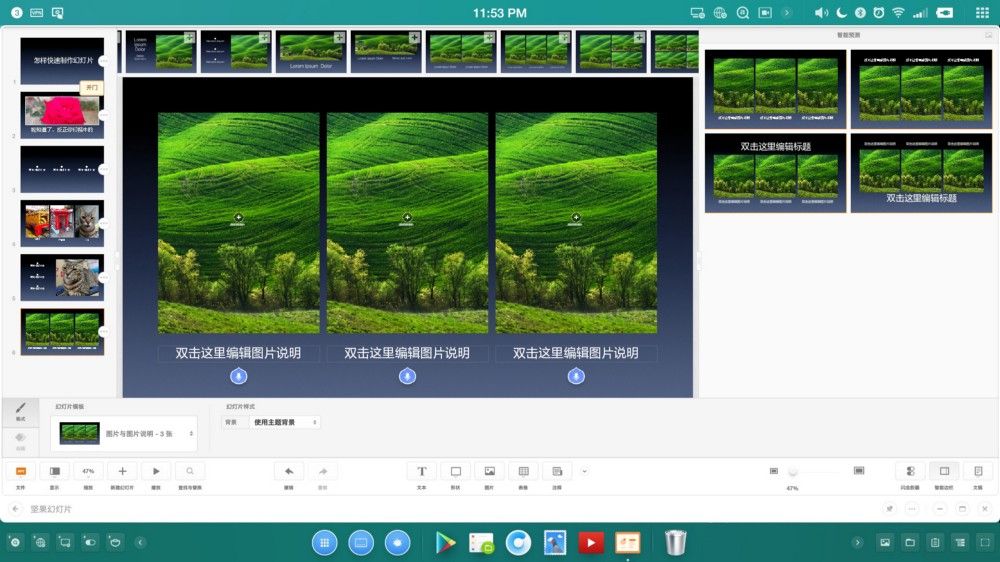Add a new slide with the plus icon

click(122, 471)
